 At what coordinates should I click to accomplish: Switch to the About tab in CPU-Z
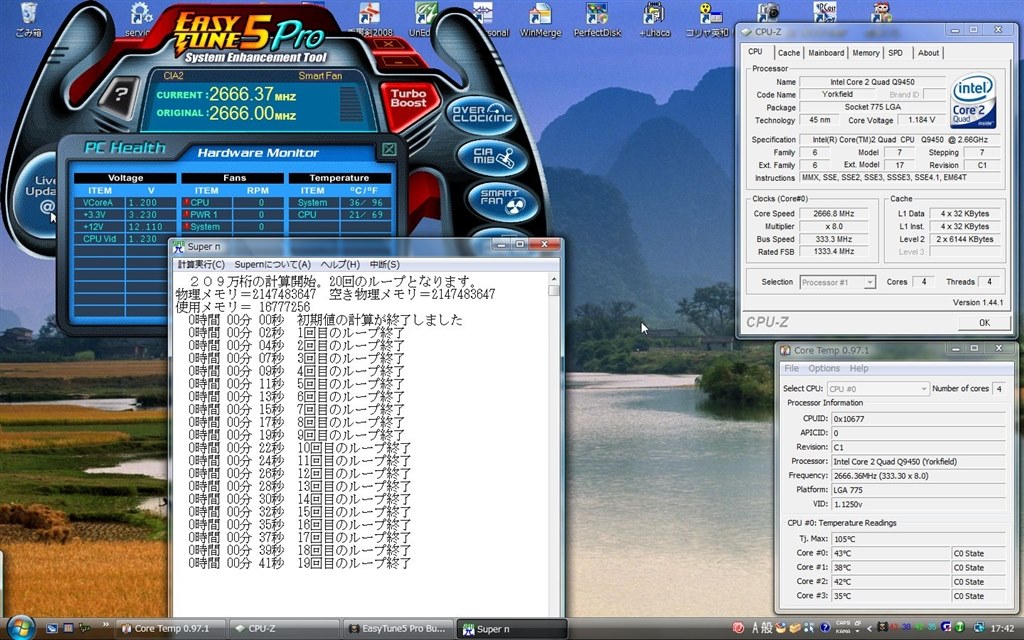[928, 53]
